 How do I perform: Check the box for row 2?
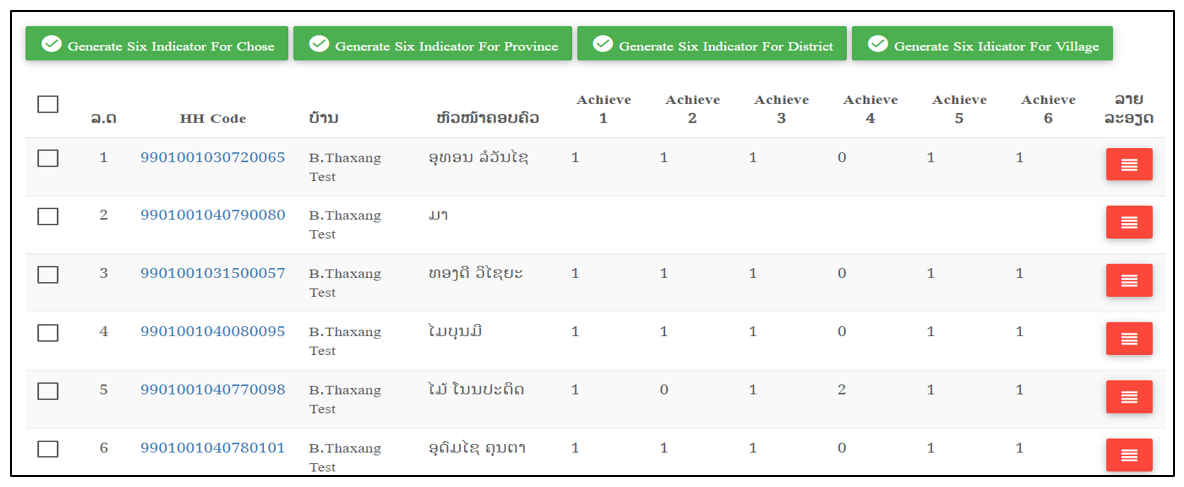(x=48, y=216)
